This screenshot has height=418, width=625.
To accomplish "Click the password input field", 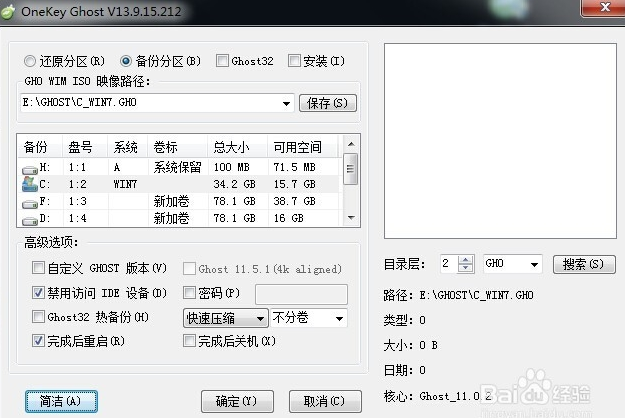I will pyautogui.click(x=301, y=294).
